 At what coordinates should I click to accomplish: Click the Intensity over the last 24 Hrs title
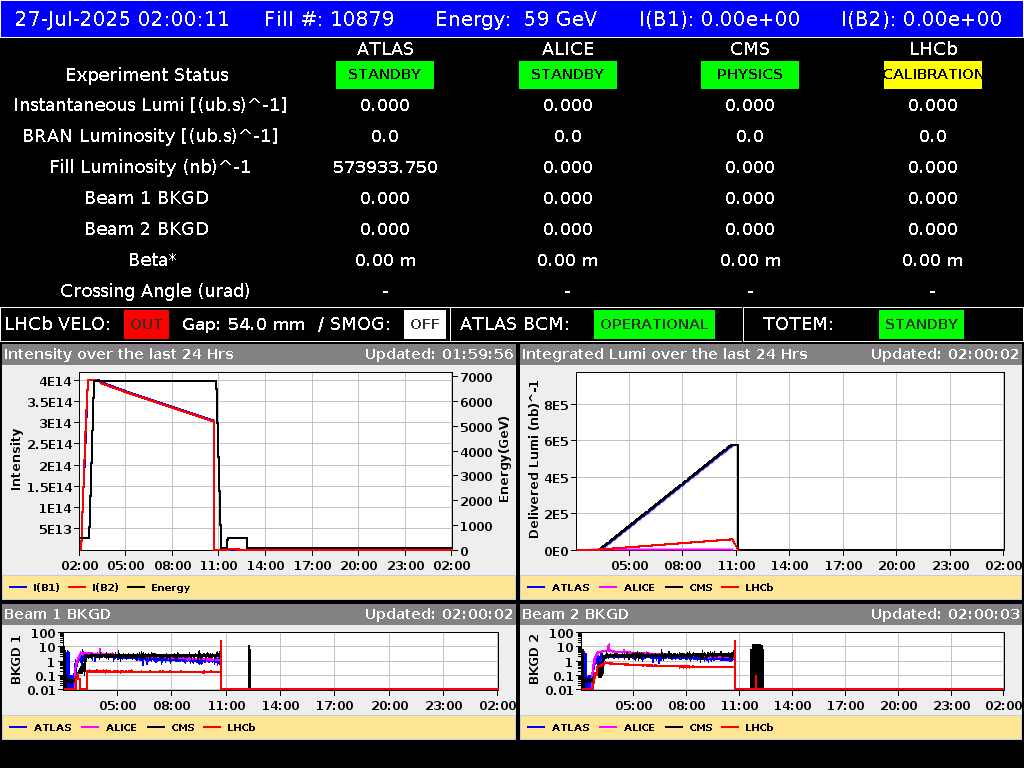[118, 354]
